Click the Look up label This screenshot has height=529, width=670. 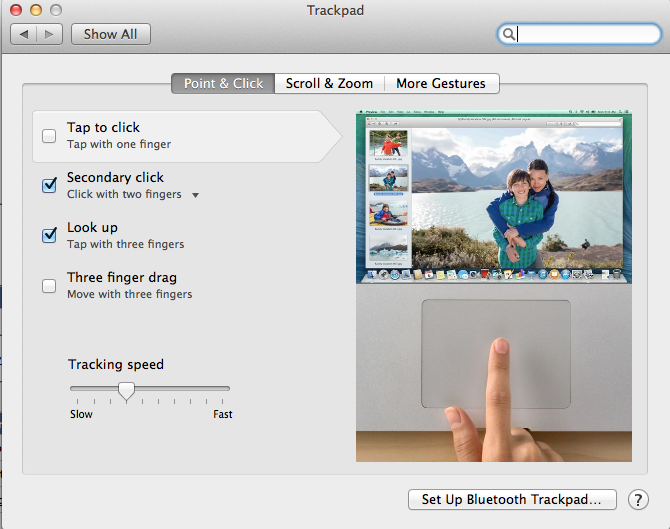[92, 227]
